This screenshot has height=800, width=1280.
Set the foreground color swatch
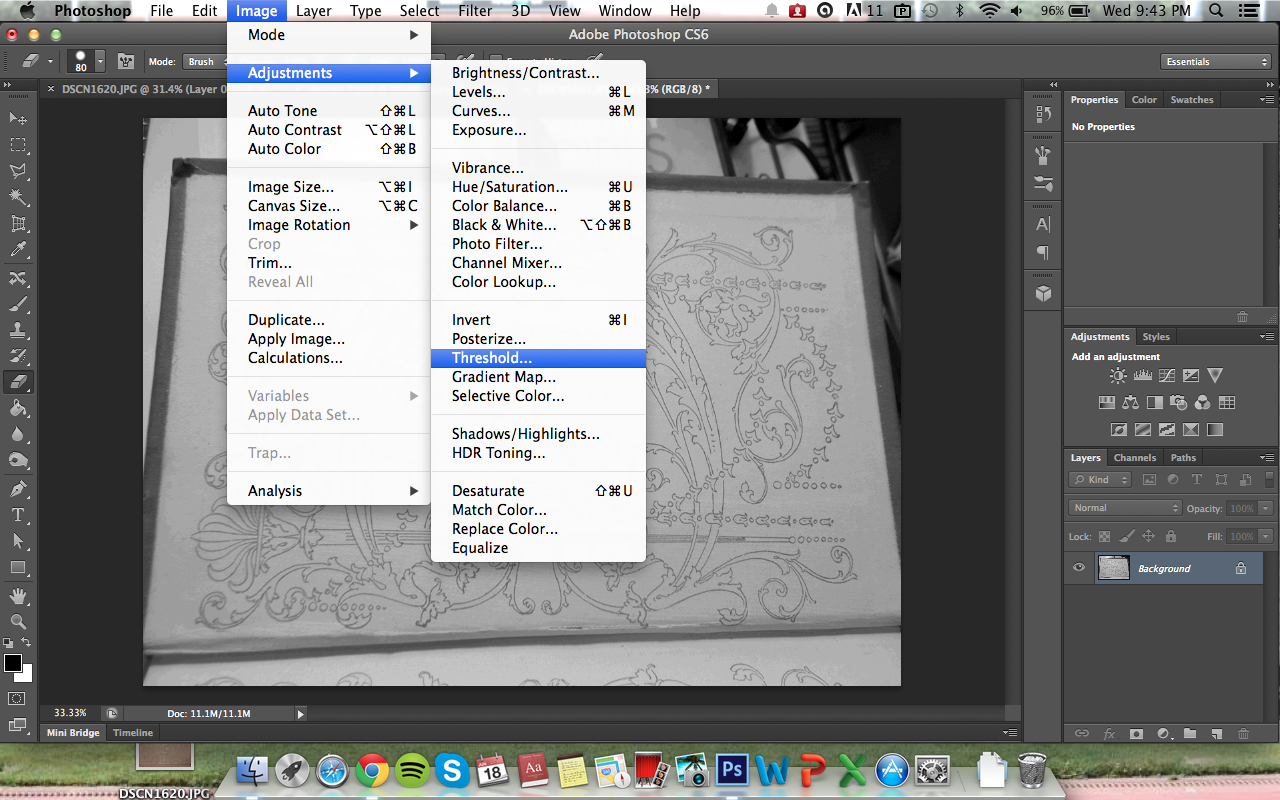(x=13, y=663)
